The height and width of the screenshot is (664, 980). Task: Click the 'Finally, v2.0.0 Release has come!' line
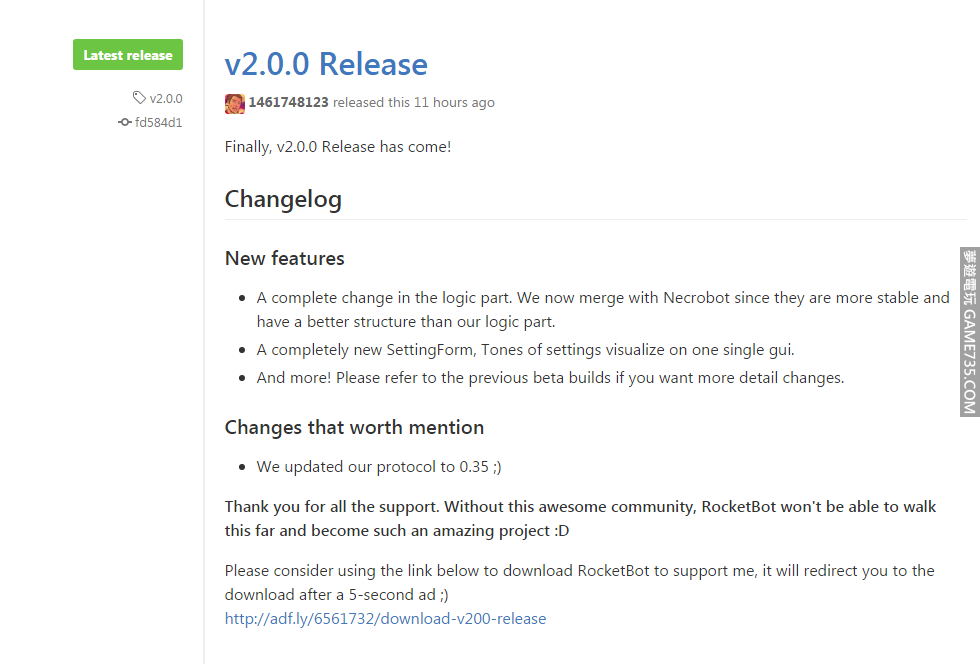click(x=338, y=146)
